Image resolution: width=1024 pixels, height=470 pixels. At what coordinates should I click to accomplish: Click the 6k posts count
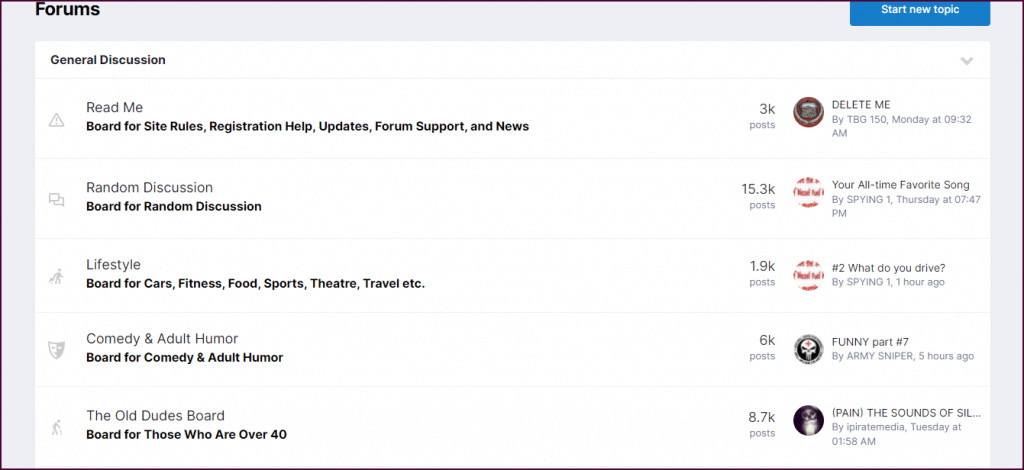[762, 347]
